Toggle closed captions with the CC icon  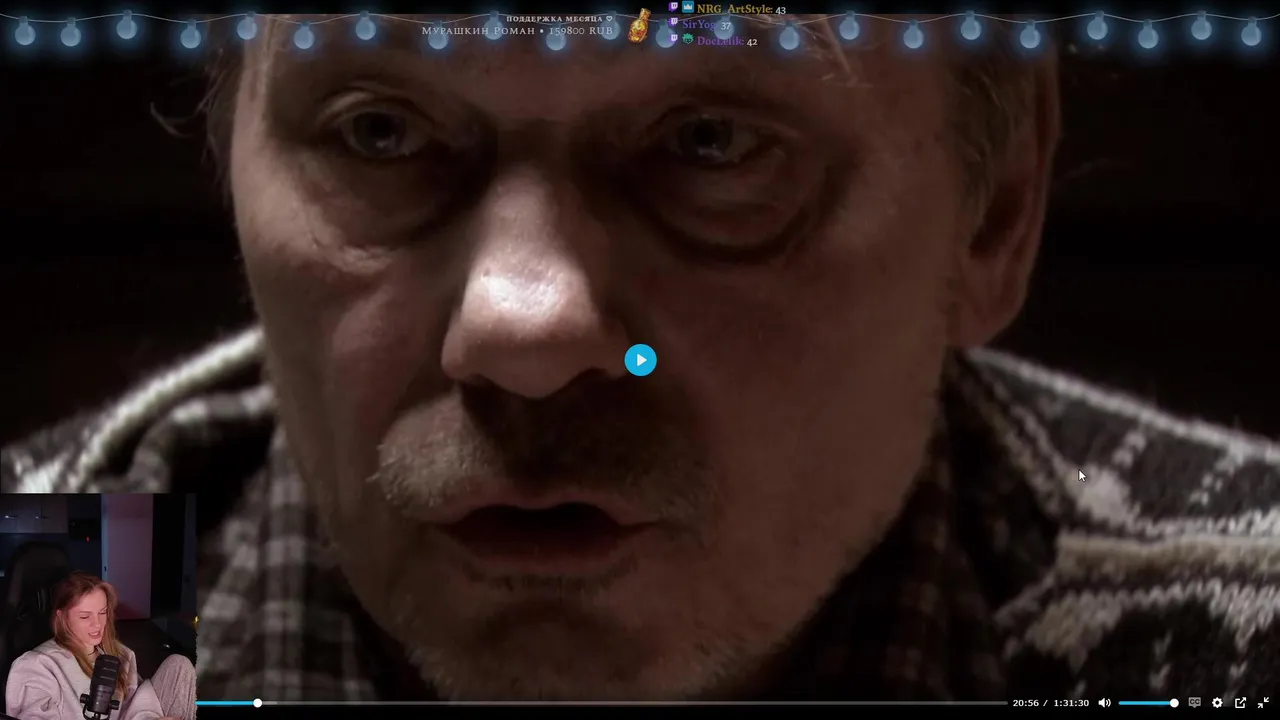pyautogui.click(x=1194, y=703)
